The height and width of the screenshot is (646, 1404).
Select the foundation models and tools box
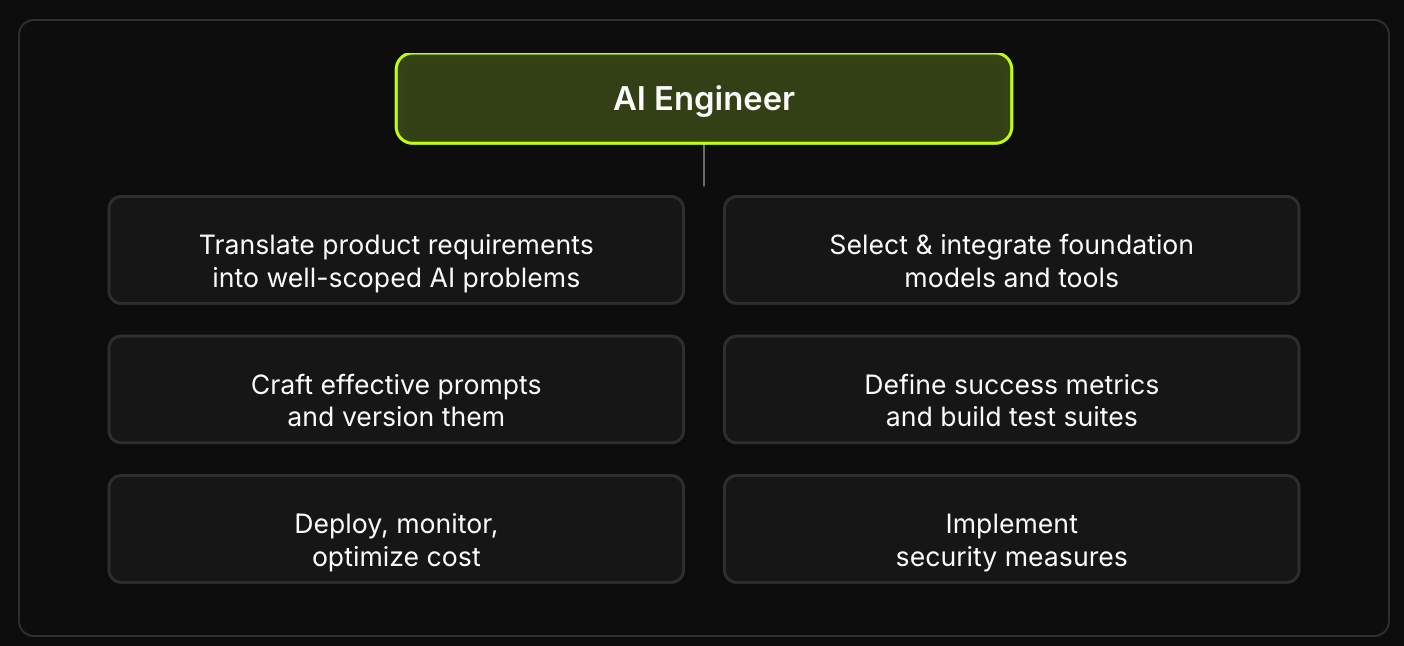(x=1011, y=250)
